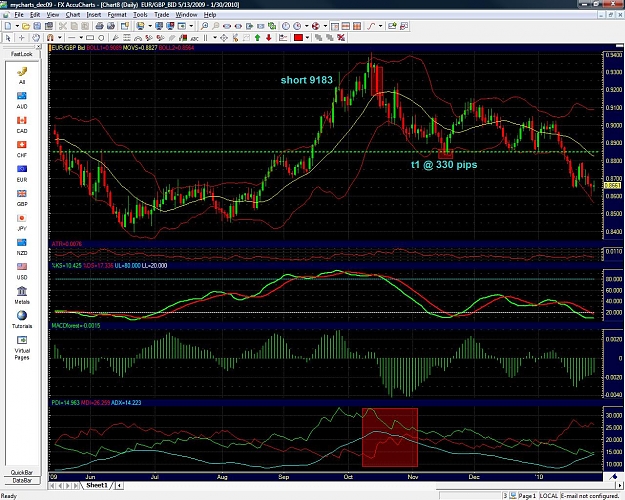
Task: Click the 'short 9183' chart annotation
Action: (307, 80)
